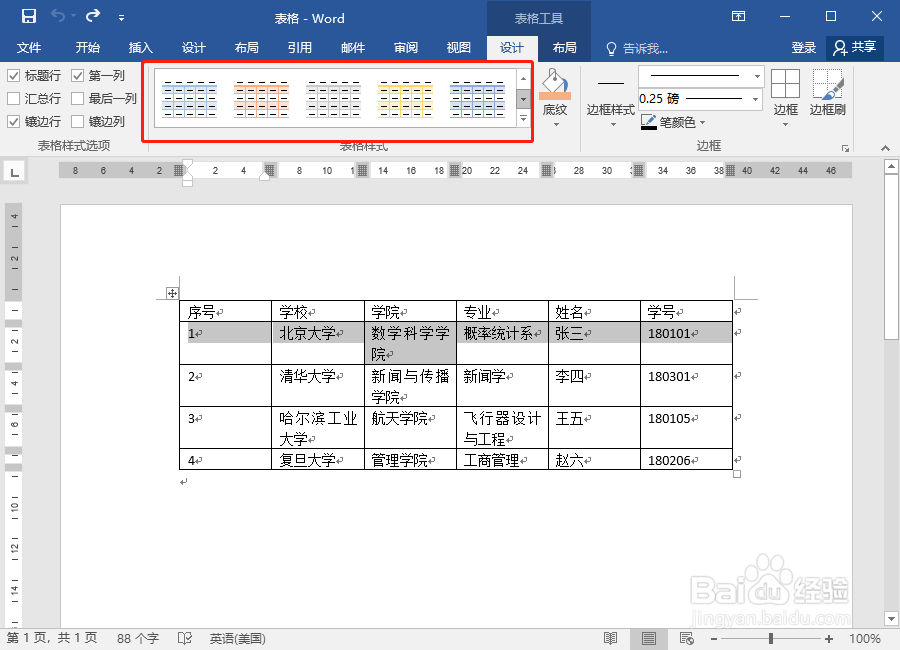The image size is (900, 650).
Task: Open the 文件 menu tab
Action: pyautogui.click(x=29, y=48)
